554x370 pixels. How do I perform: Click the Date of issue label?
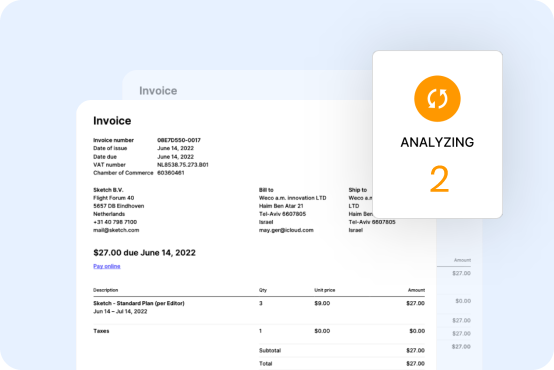(110, 148)
